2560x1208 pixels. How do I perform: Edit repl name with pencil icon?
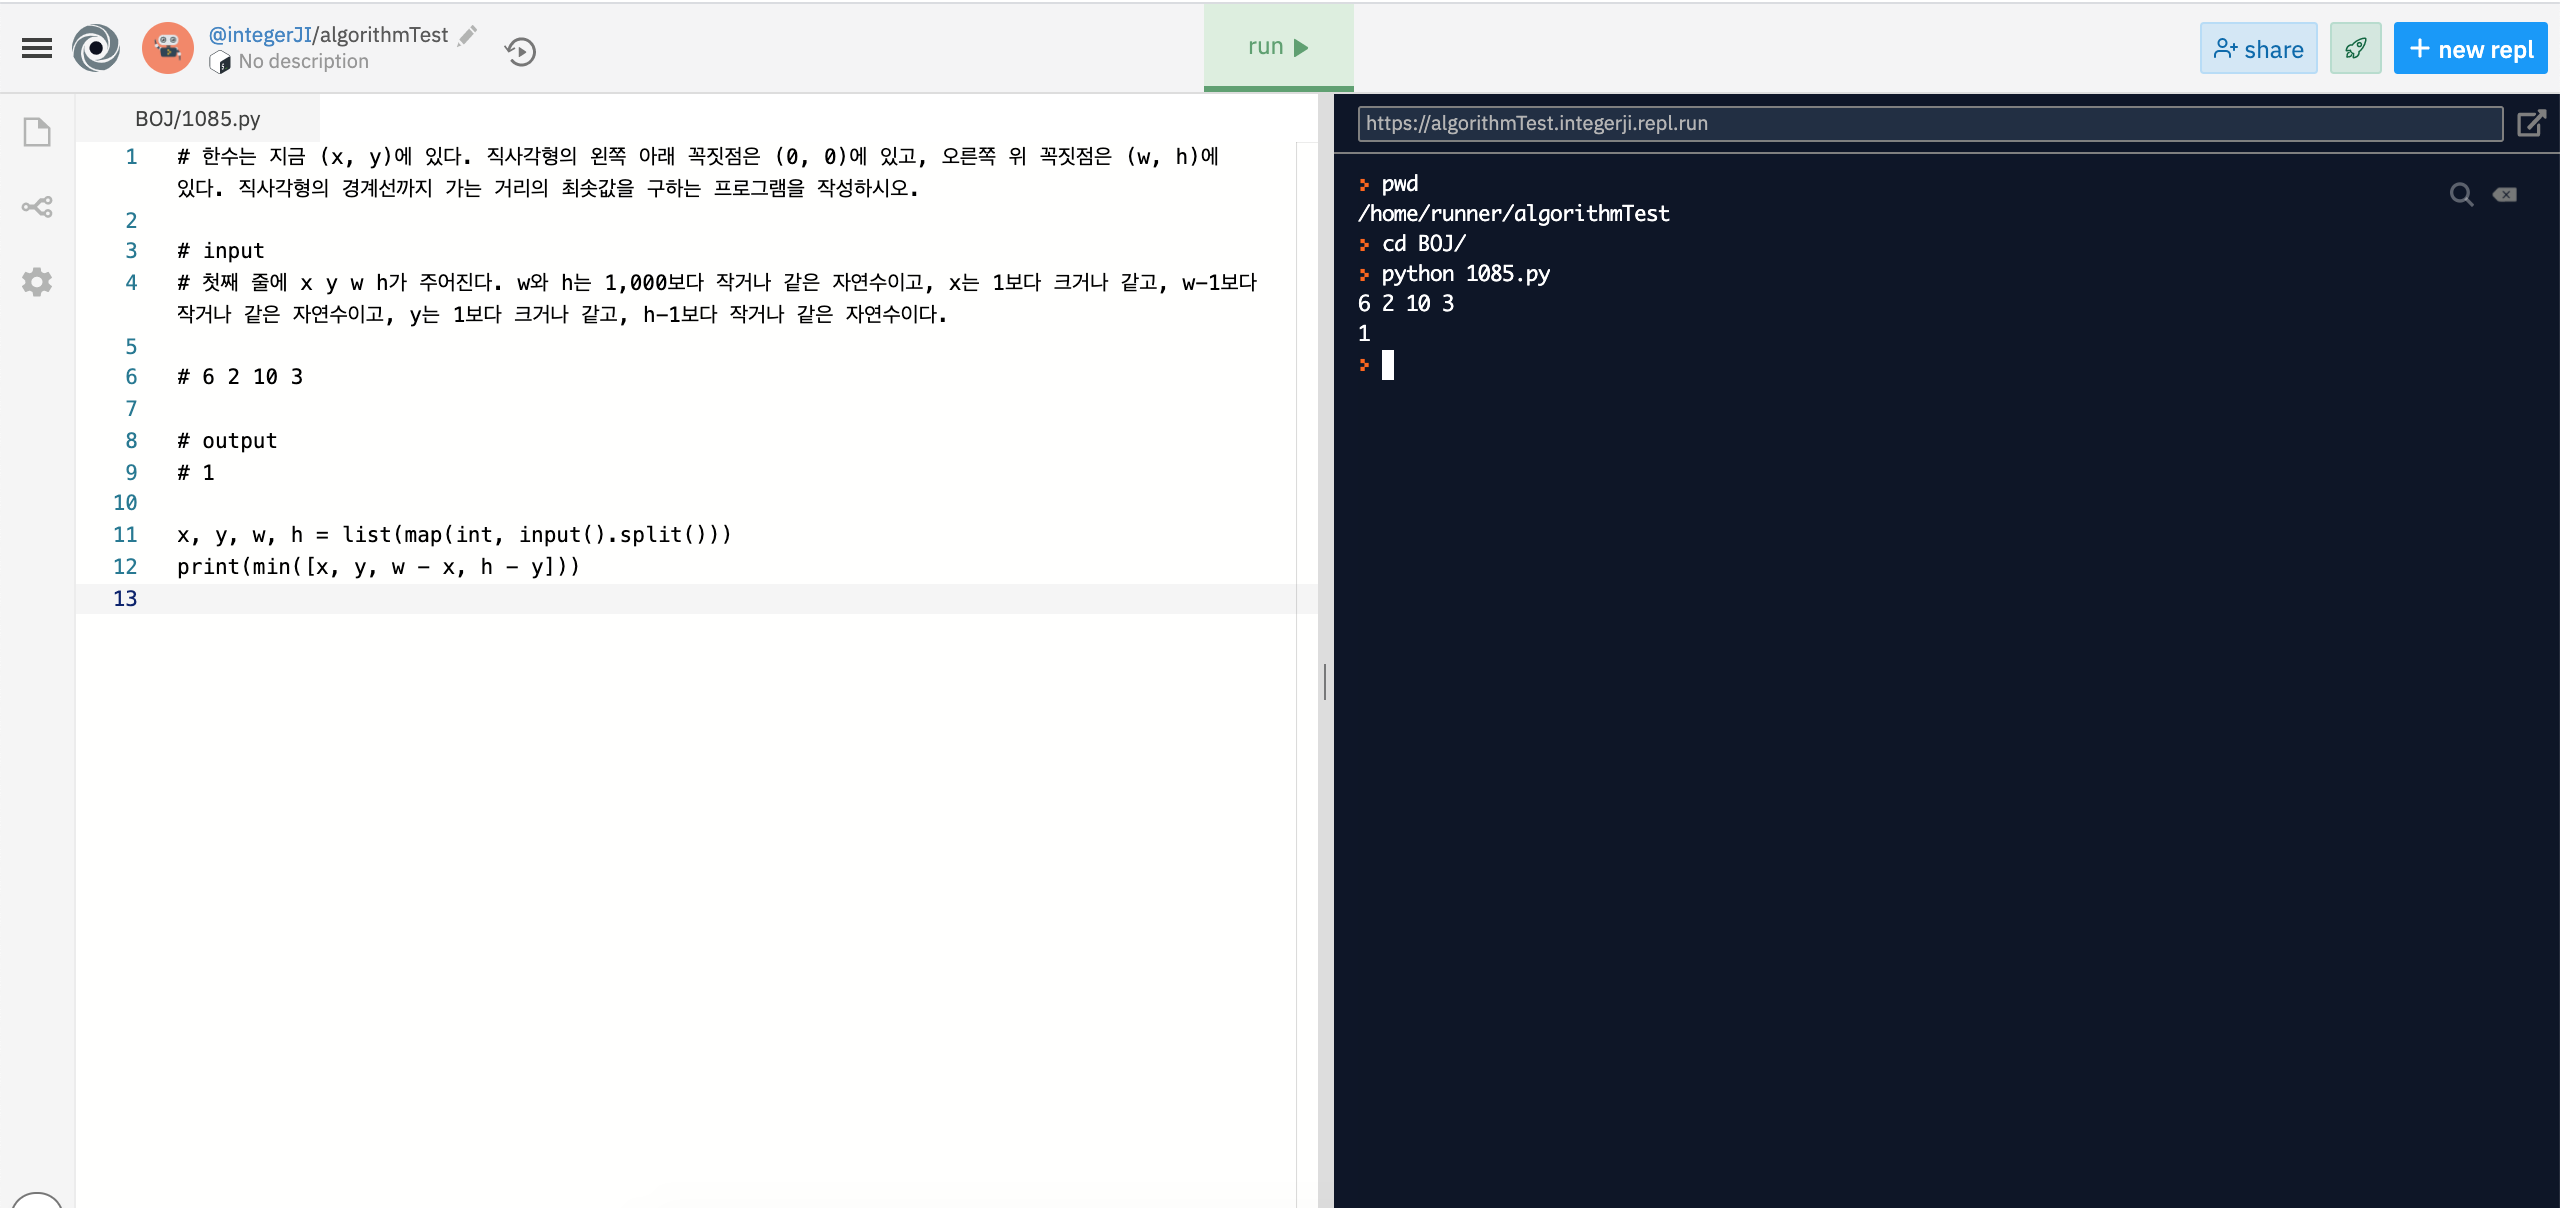click(x=468, y=36)
